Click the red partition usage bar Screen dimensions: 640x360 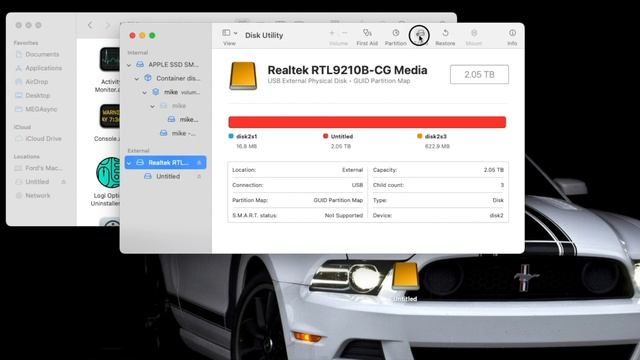(367, 122)
